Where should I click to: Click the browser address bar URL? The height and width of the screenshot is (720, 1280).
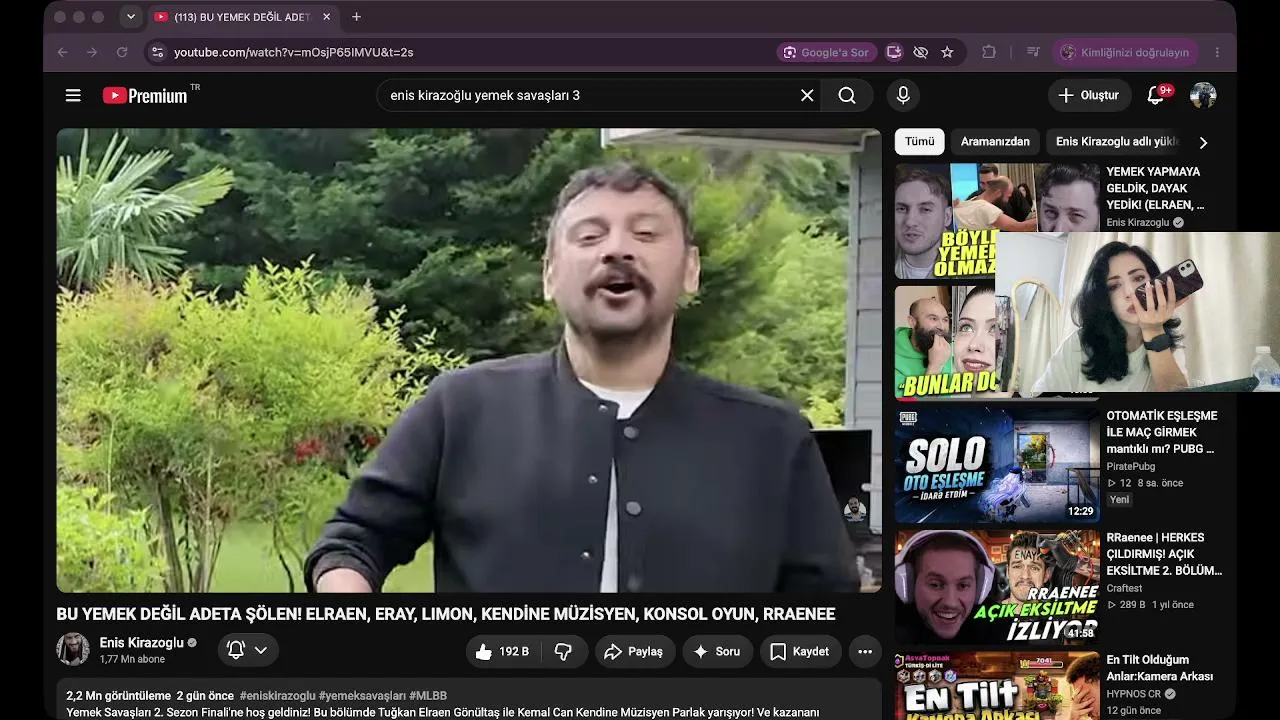pyautogui.click(x=294, y=52)
